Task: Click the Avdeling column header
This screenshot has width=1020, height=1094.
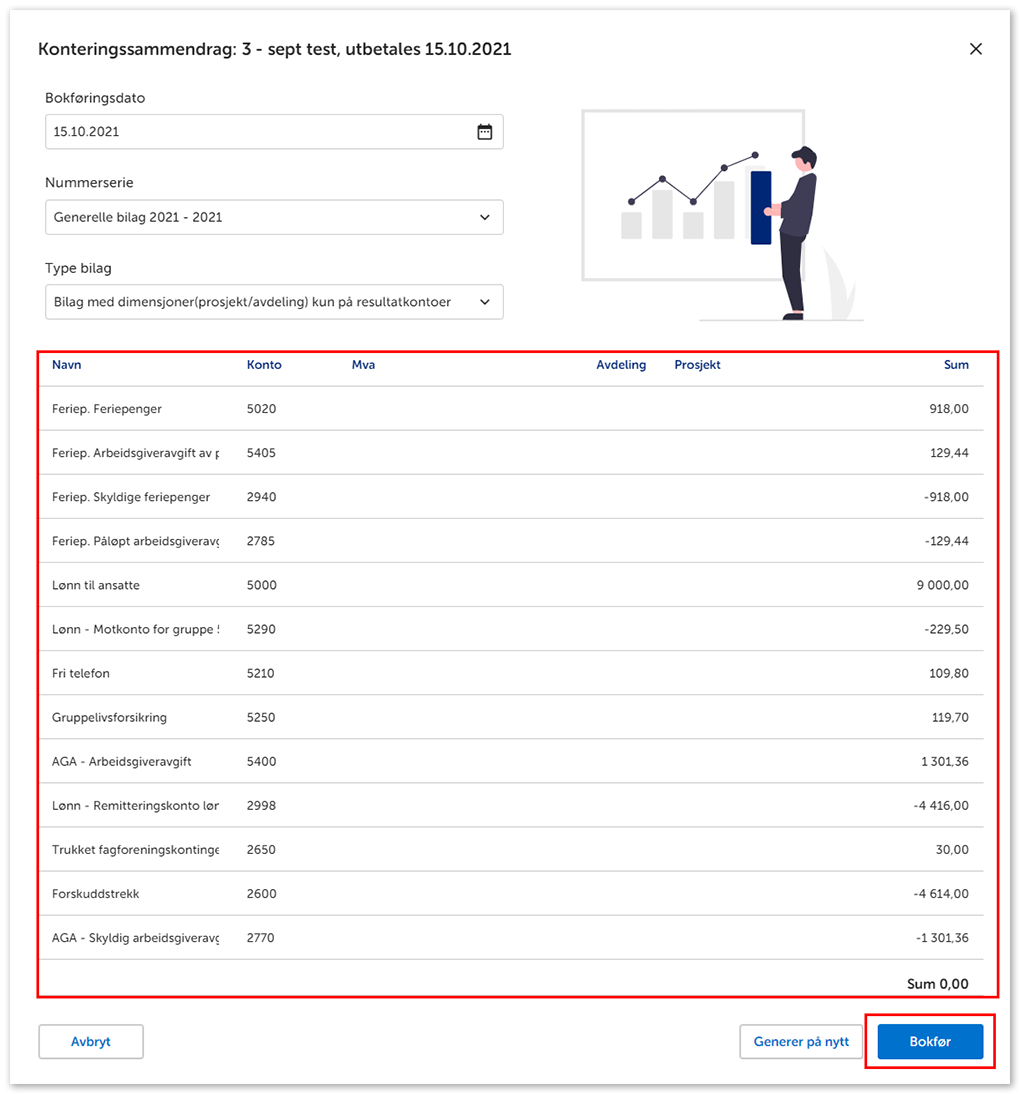Action: (x=621, y=365)
